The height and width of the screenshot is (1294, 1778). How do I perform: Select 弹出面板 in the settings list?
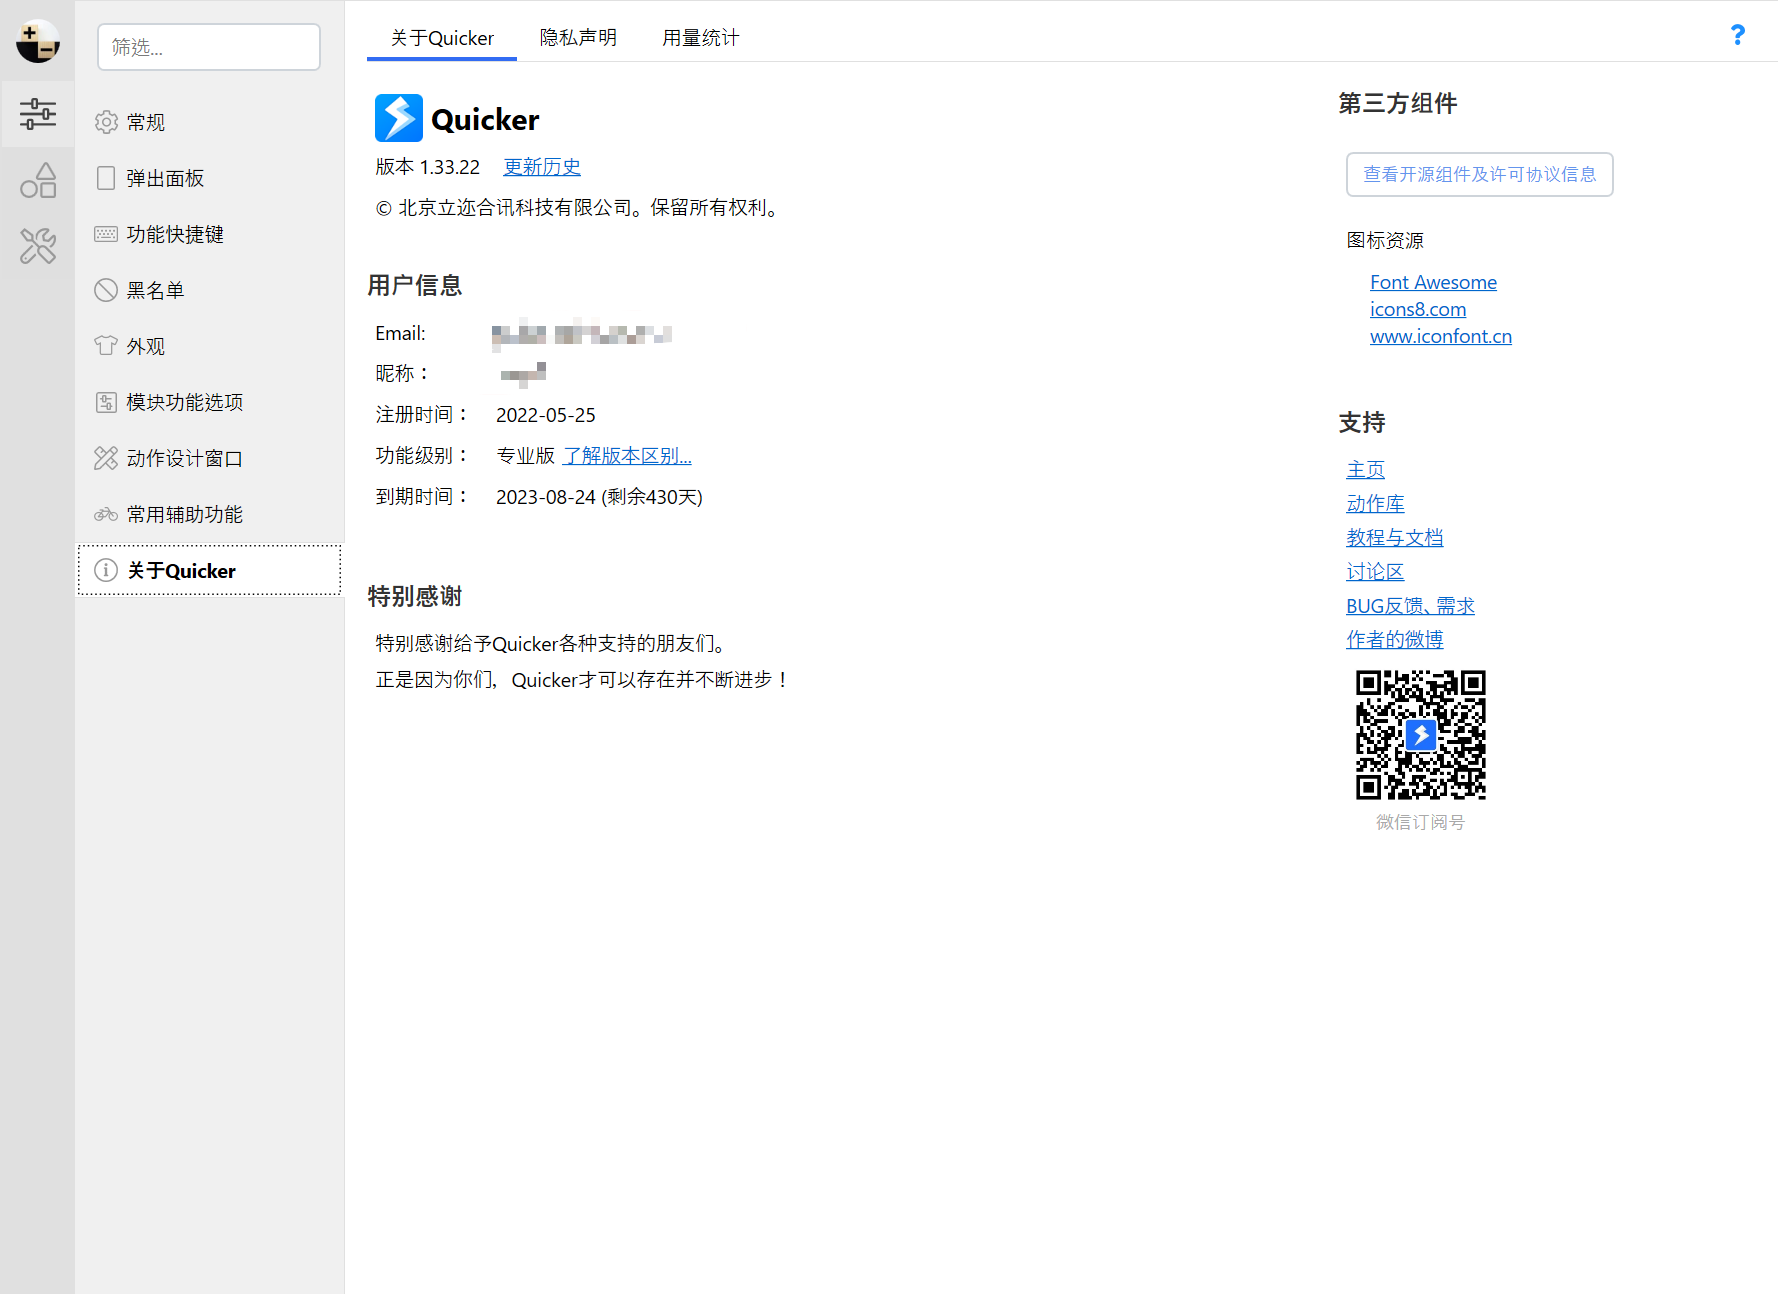coord(210,178)
